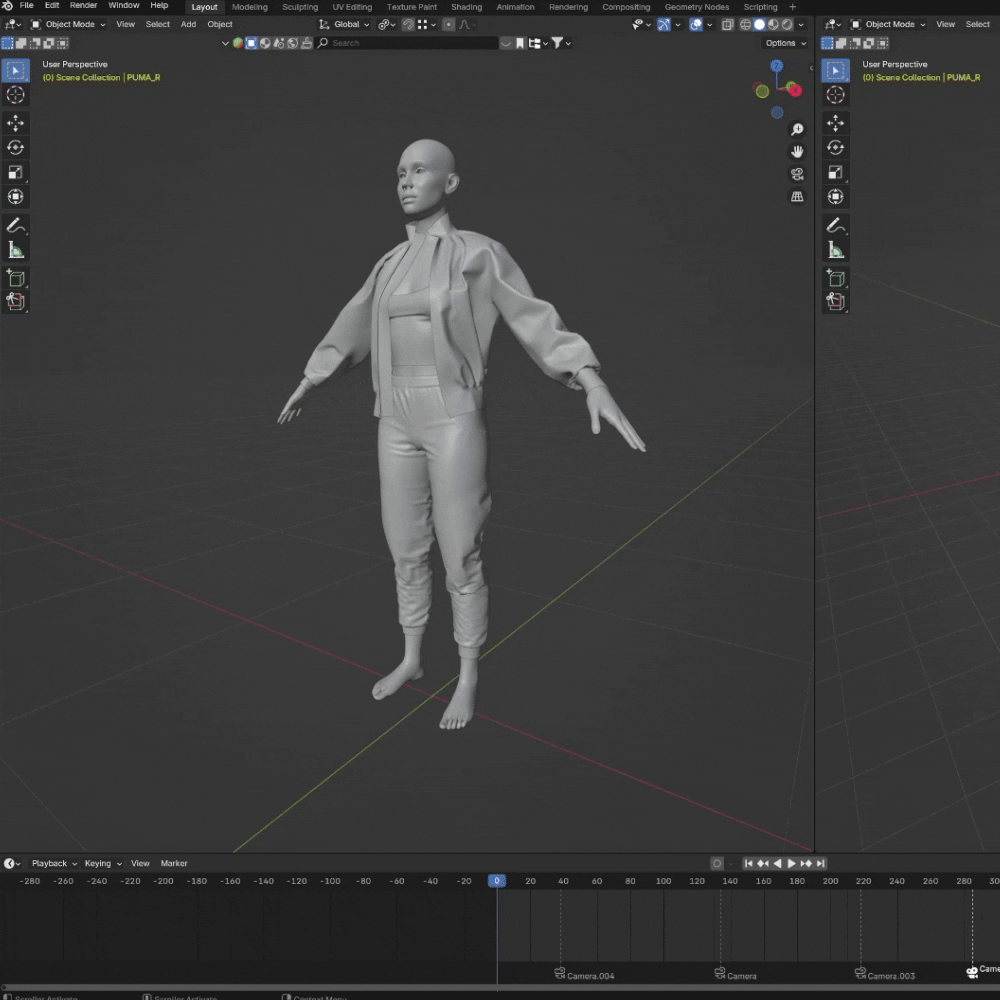Select the Transform tool in the left viewport toolbar
1000x1000 pixels.
(x=15, y=196)
